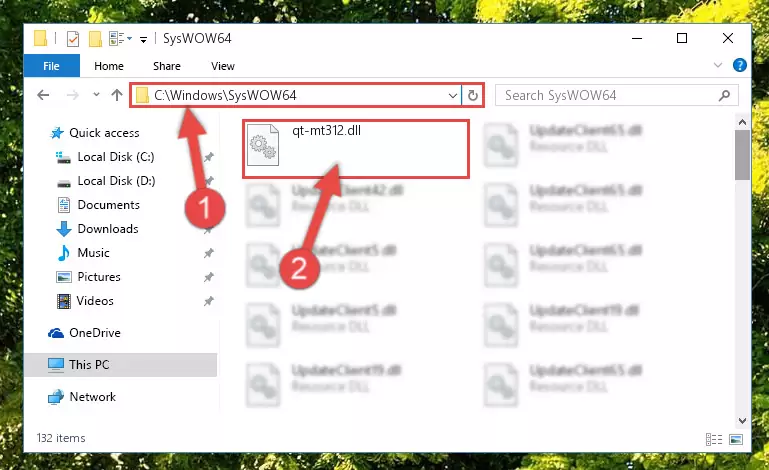Expand the ribbon with the chevron
Viewport: 769px width, 470px height.
point(718,65)
